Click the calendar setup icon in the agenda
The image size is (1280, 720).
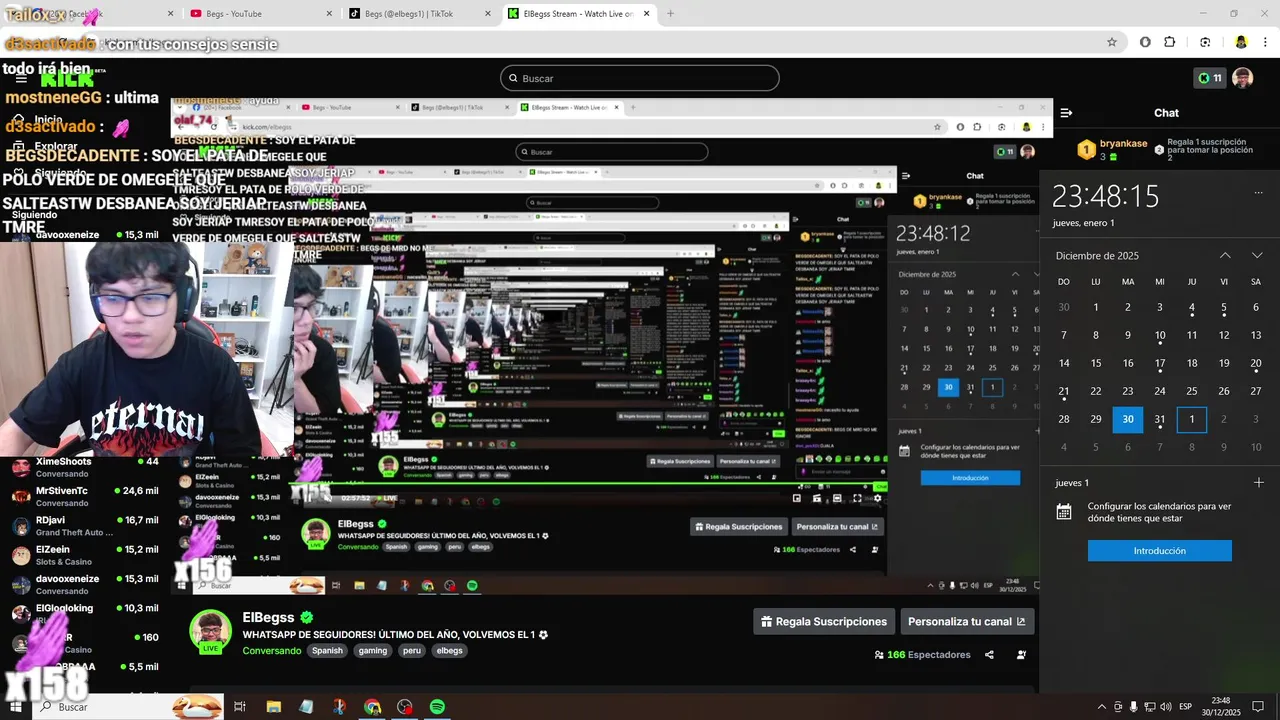pos(1064,512)
